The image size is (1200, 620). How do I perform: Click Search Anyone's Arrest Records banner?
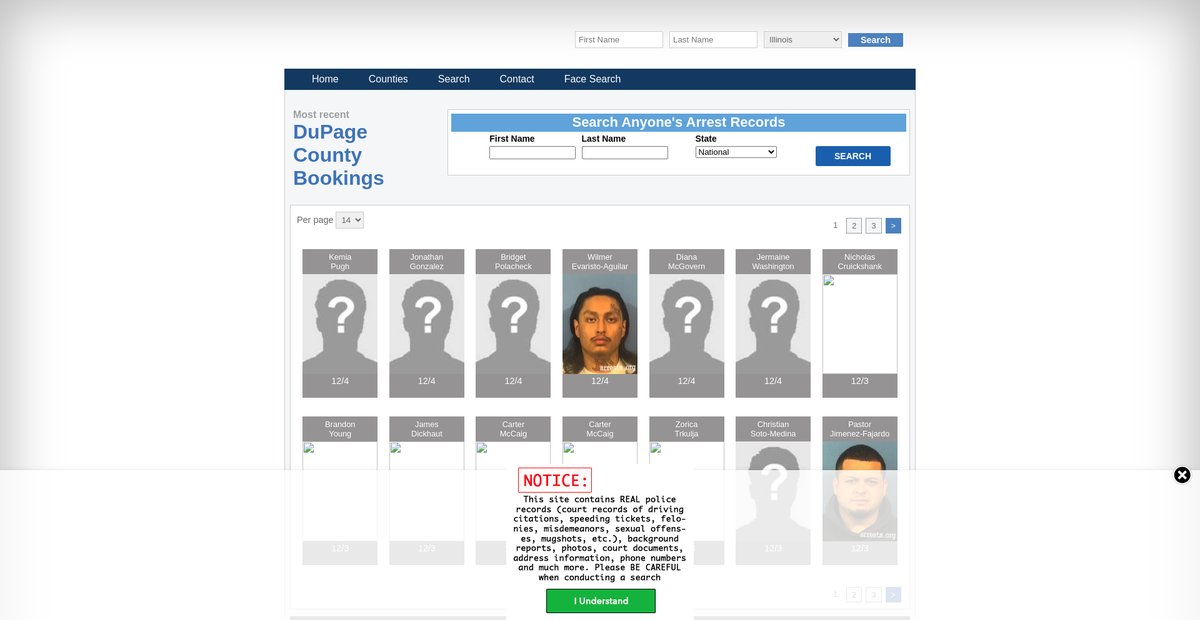click(x=678, y=122)
